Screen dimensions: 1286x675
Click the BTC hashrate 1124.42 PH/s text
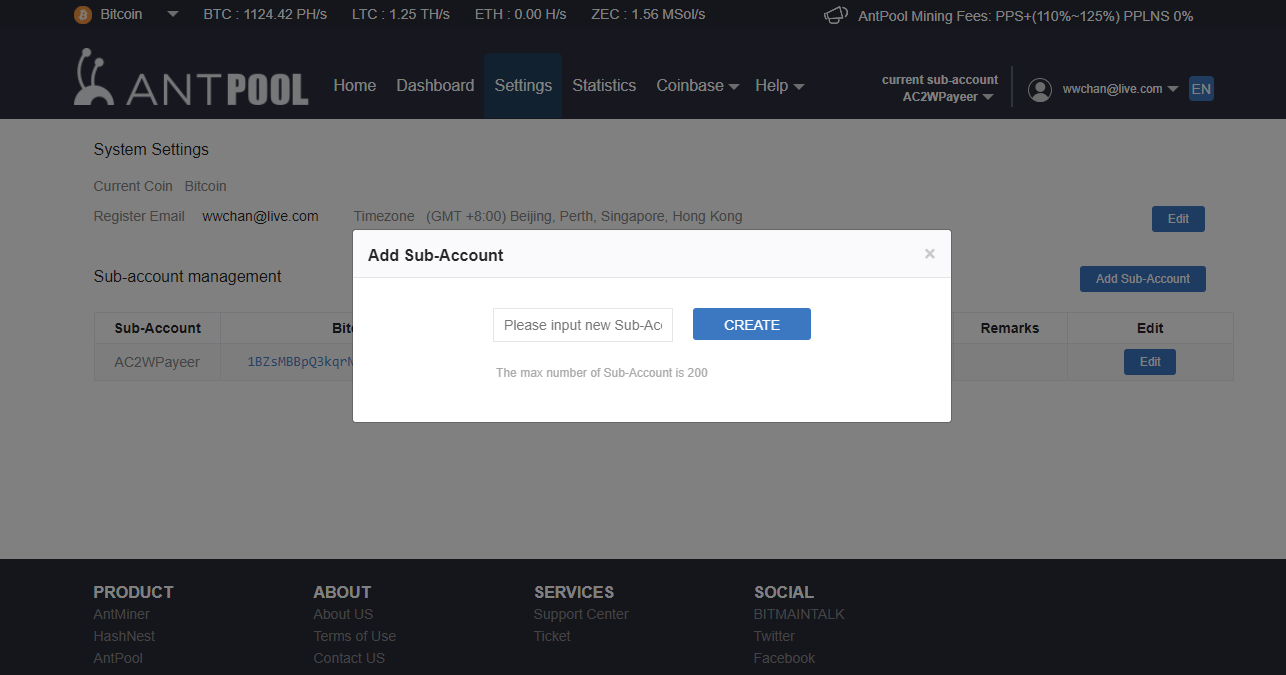coord(265,15)
